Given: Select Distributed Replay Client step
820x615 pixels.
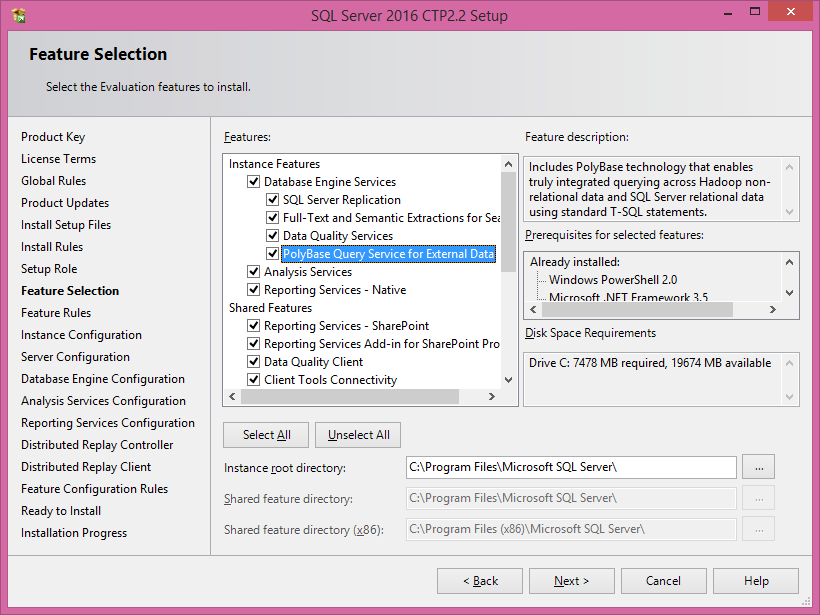Looking at the screenshot, I should click(x=86, y=466).
